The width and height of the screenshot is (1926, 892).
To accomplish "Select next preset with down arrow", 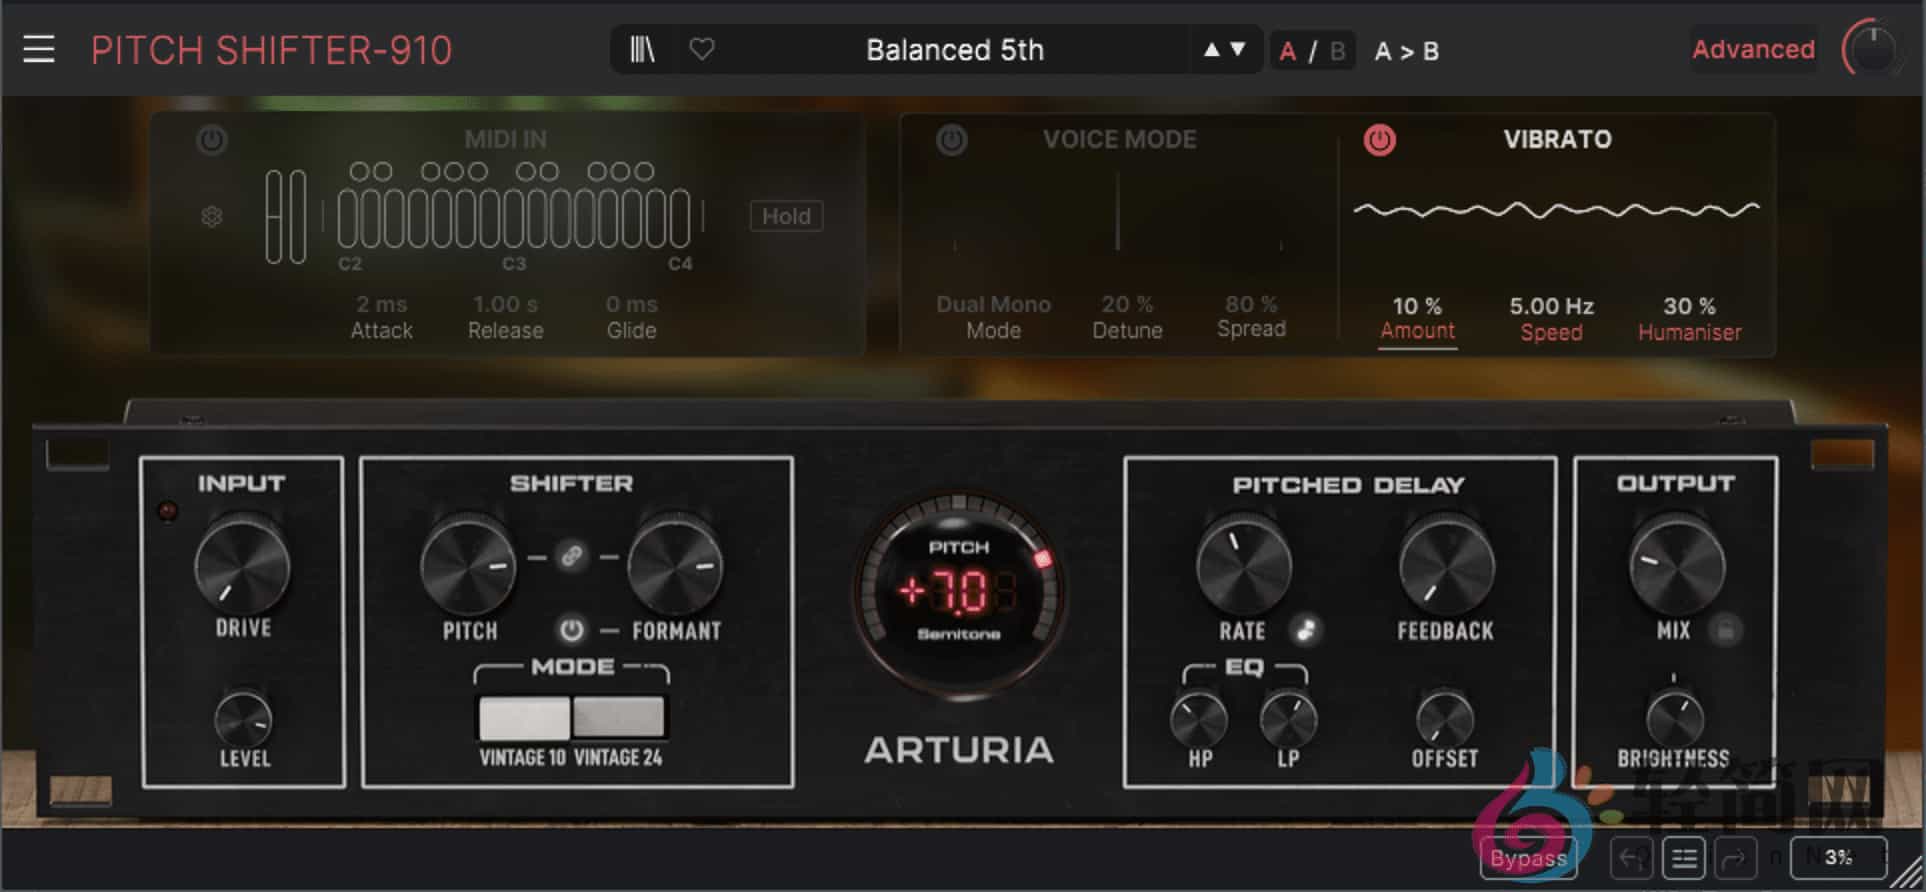I will pos(1238,49).
